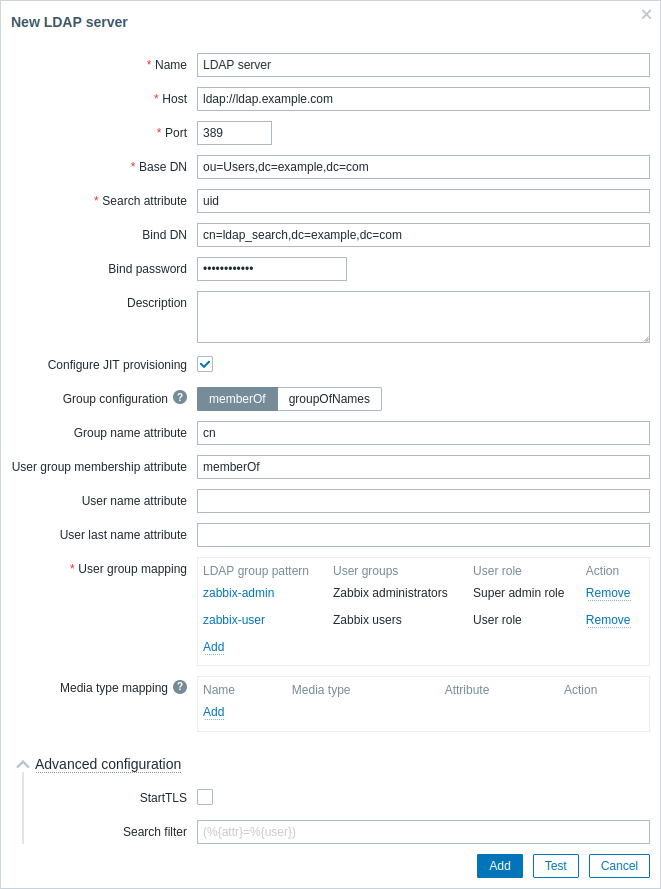Toggle the Advanced configuration section label
Image resolution: width=661 pixels, height=889 pixels.
(108, 764)
